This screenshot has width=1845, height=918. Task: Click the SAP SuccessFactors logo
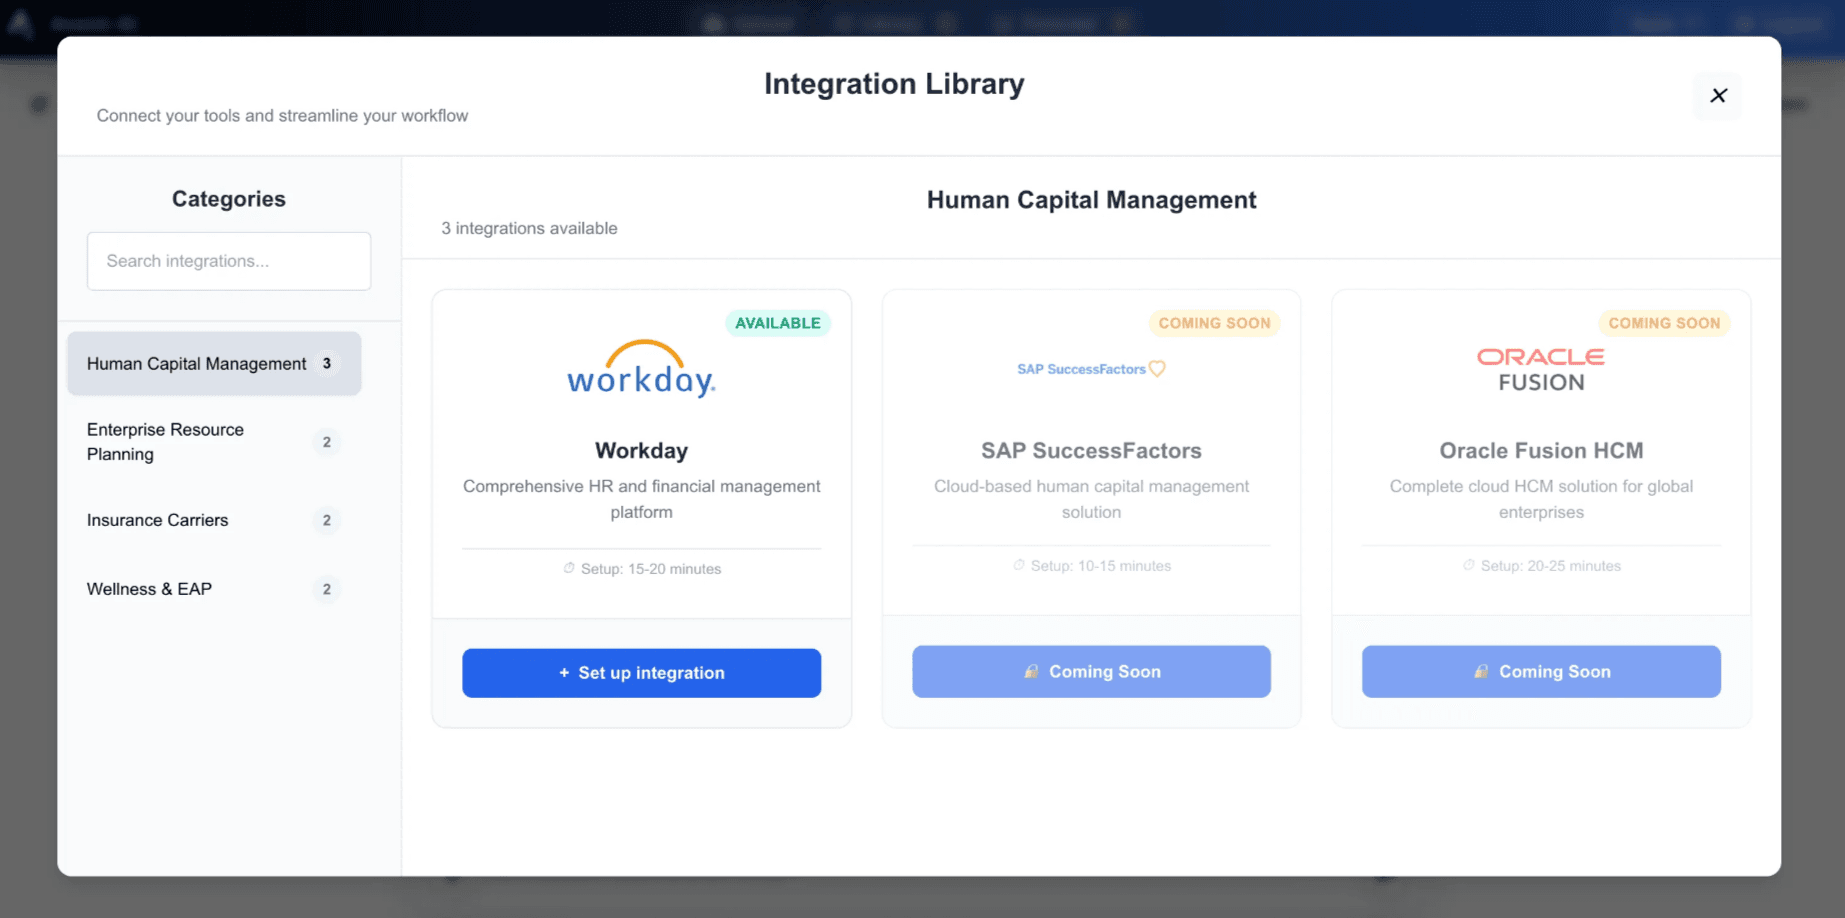pyautogui.click(x=1090, y=369)
